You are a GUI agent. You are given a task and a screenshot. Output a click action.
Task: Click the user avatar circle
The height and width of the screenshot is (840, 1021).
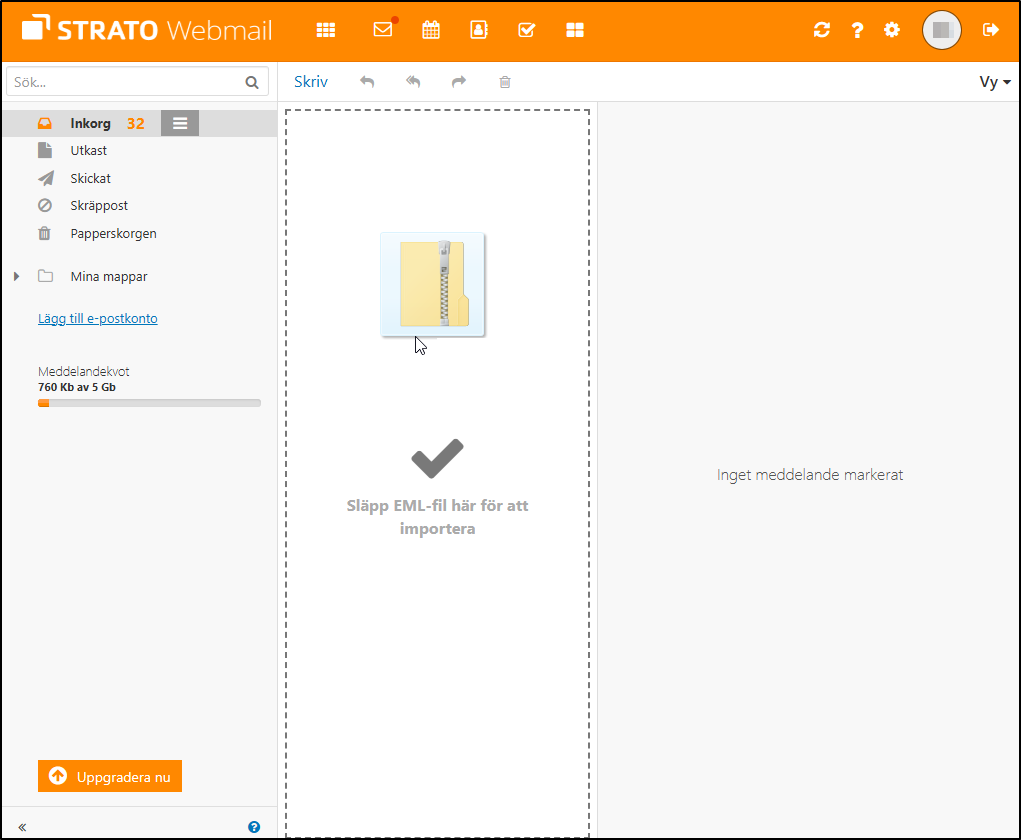point(941,30)
